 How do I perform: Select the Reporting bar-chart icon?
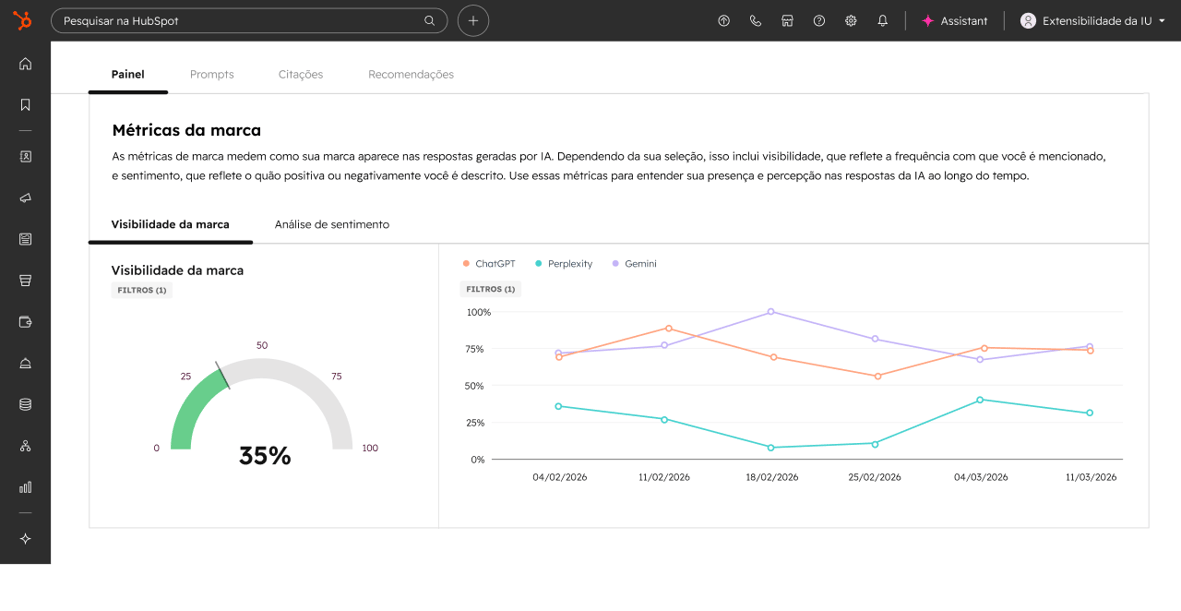click(25, 487)
